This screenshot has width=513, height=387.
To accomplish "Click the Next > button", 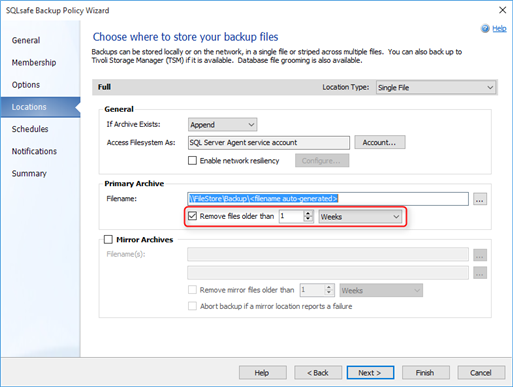I will pyautogui.click(x=370, y=373).
